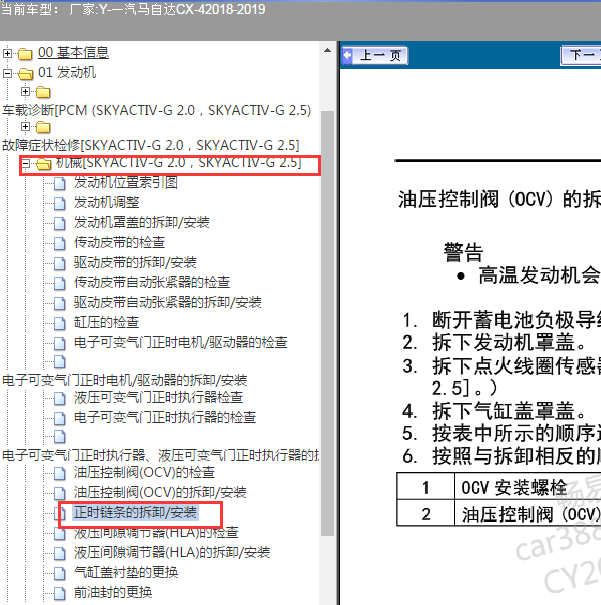This screenshot has height=605, width=601.
Task: Open 发动机调整 page
Action: tap(106, 202)
